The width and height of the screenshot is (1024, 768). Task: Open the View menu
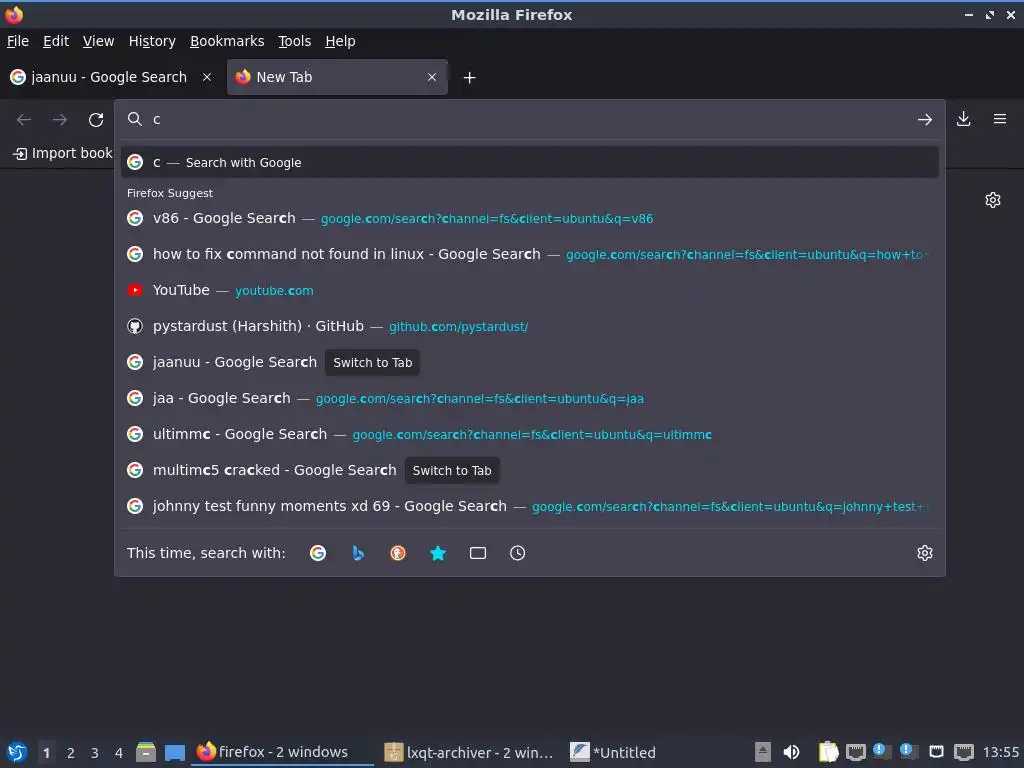point(99,41)
